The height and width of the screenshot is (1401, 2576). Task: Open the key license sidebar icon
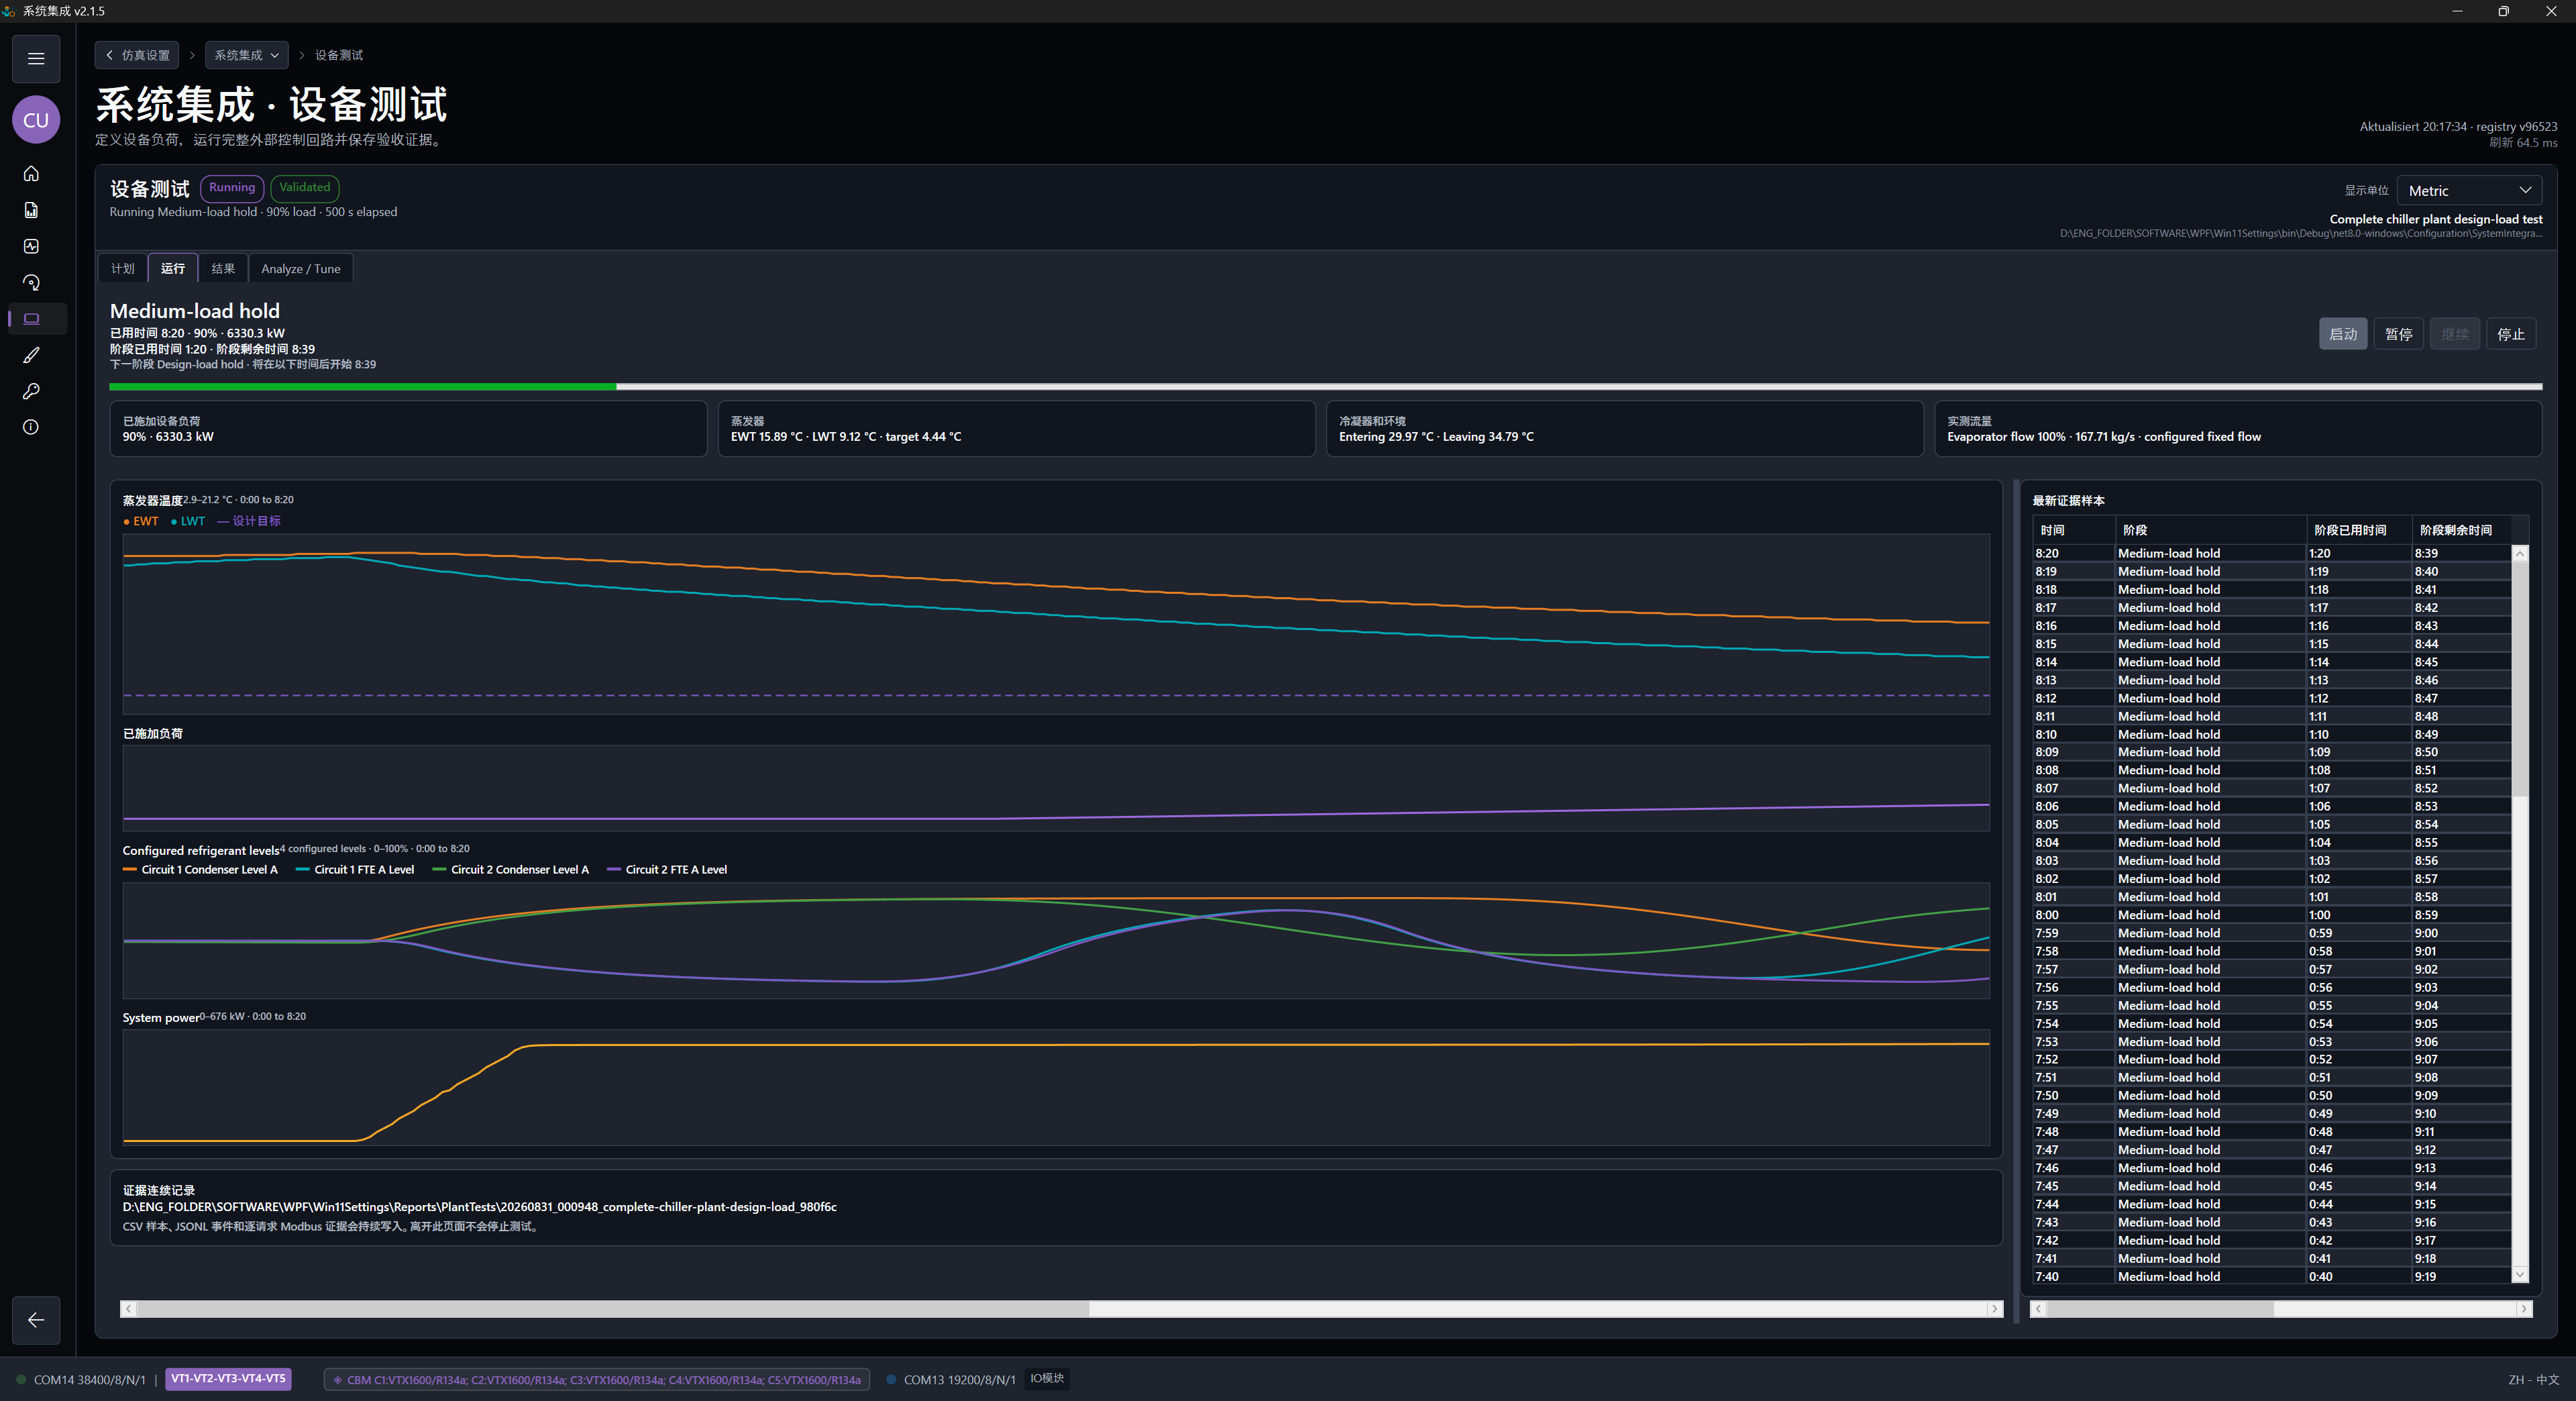click(x=31, y=391)
